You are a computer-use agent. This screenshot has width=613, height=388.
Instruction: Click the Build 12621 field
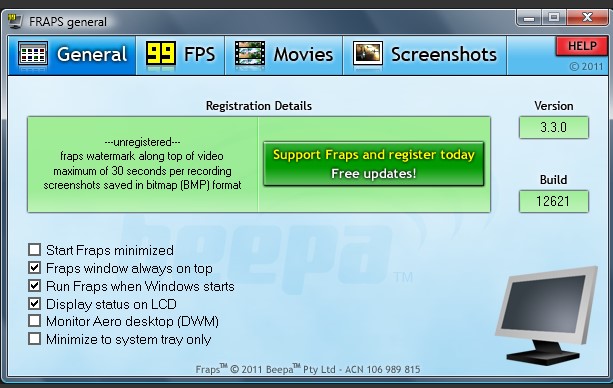(x=554, y=201)
